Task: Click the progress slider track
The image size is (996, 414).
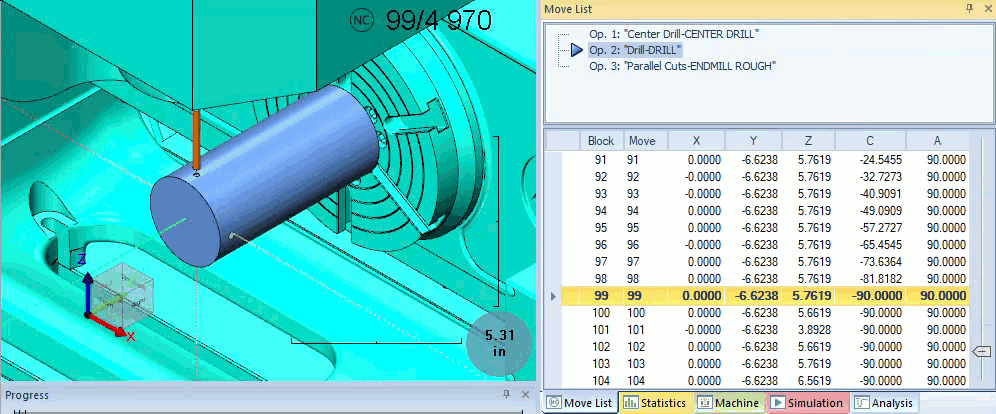Action: (x=267, y=411)
